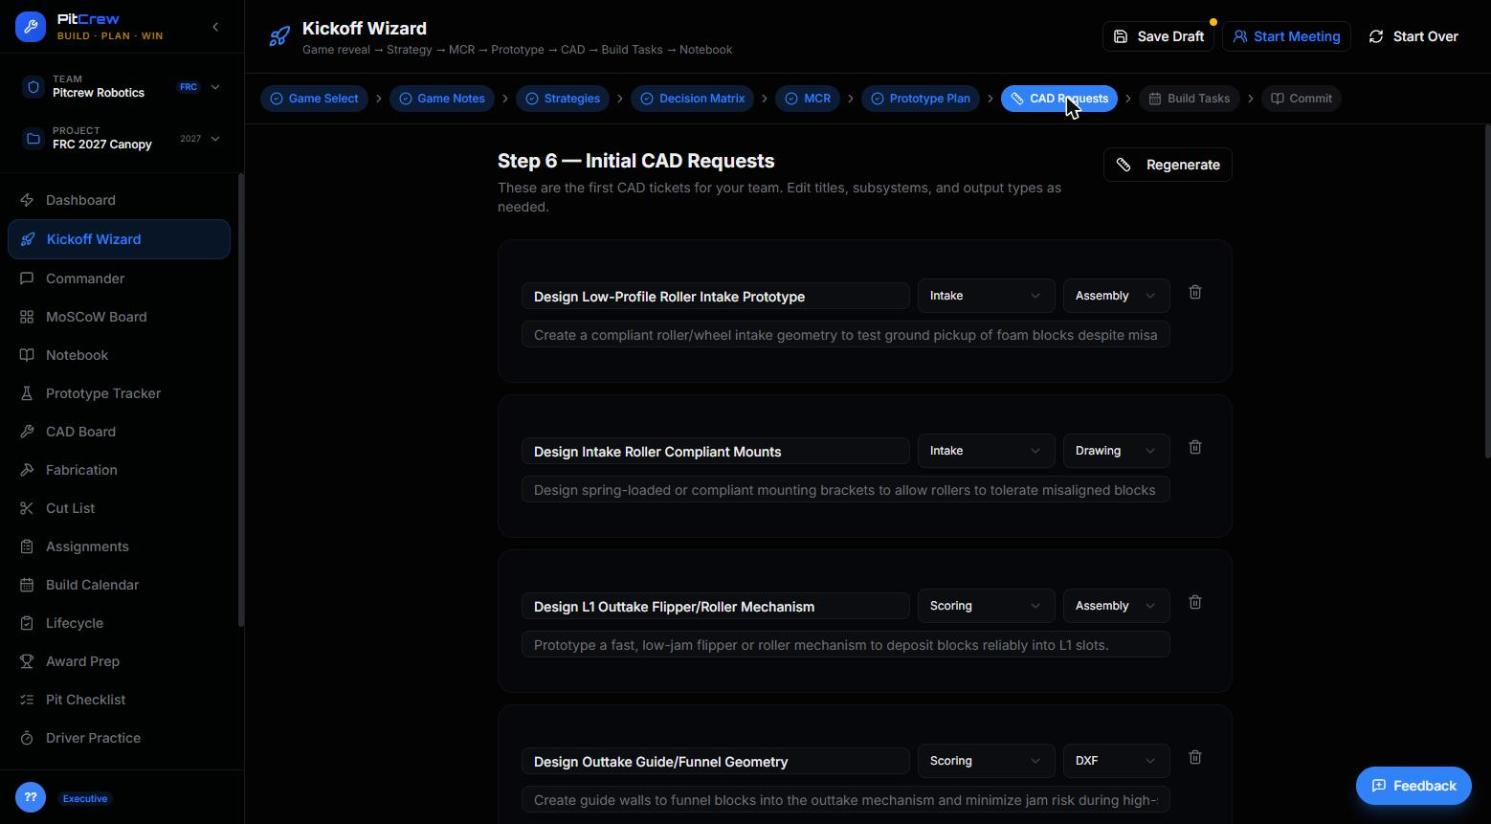Open the user avatar in sidebar footer

click(x=30, y=797)
